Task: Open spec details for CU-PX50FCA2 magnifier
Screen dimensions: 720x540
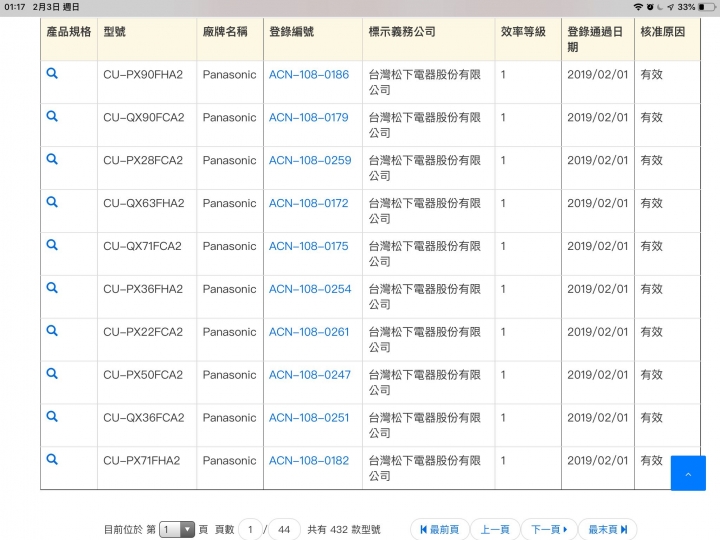Action: (x=52, y=373)
